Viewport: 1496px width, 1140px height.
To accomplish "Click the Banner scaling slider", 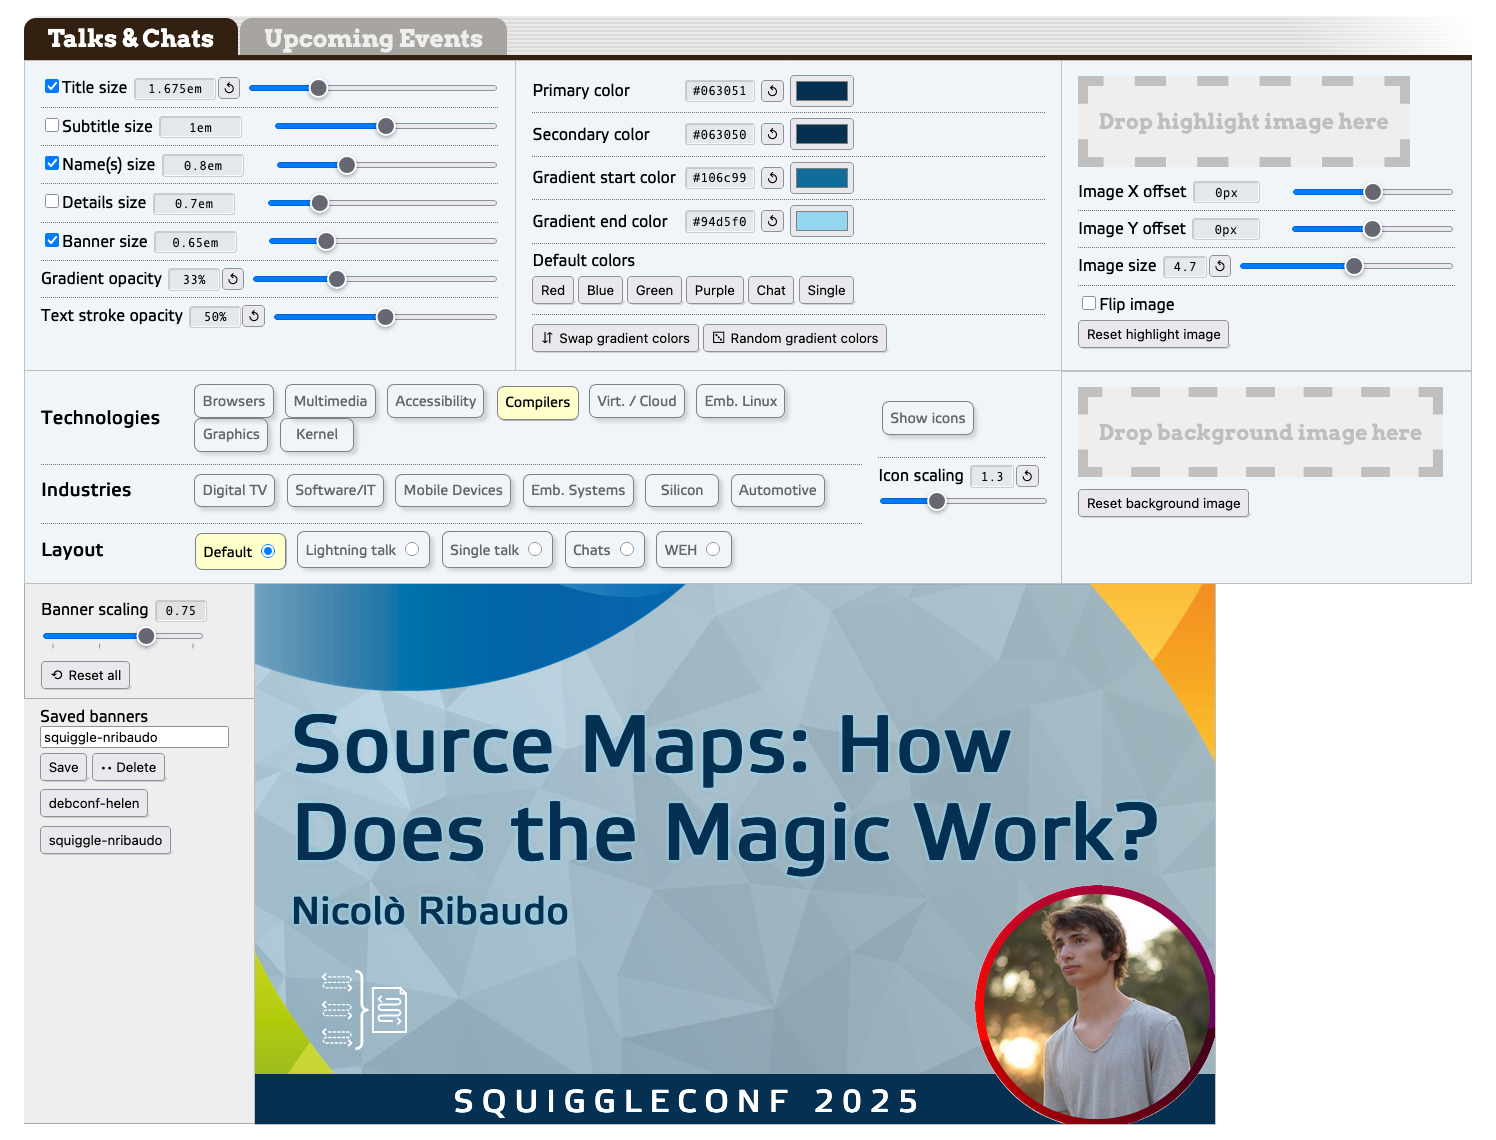I will click(x=122, y=636).
